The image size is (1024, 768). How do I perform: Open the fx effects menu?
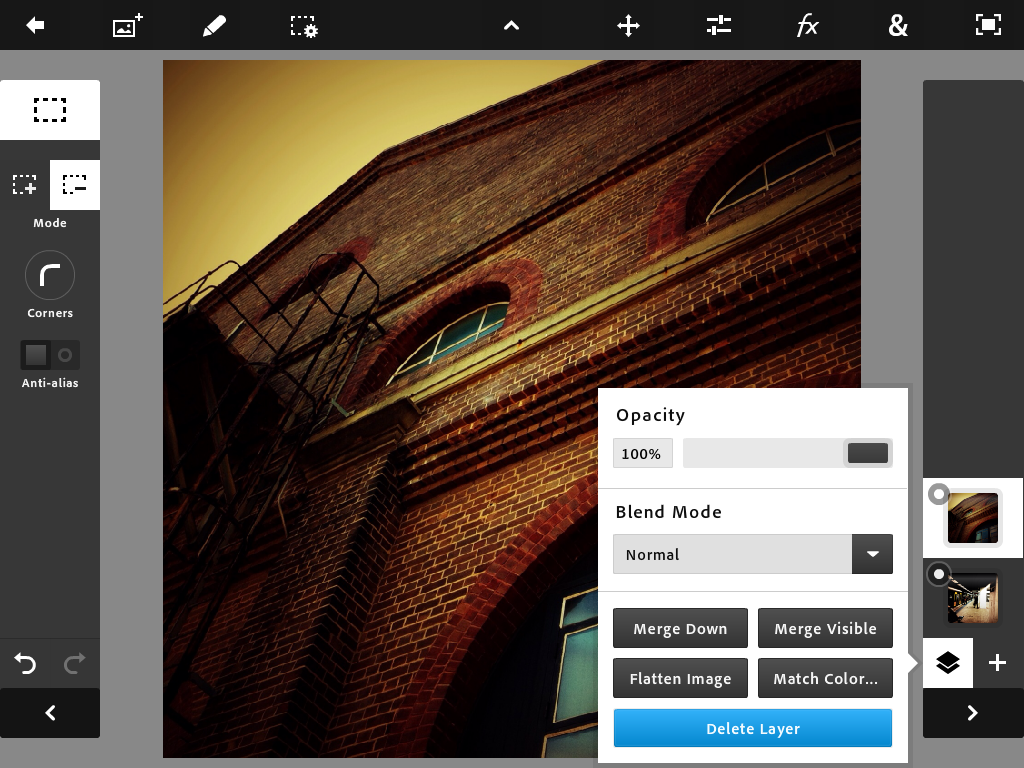click(808, 26)
